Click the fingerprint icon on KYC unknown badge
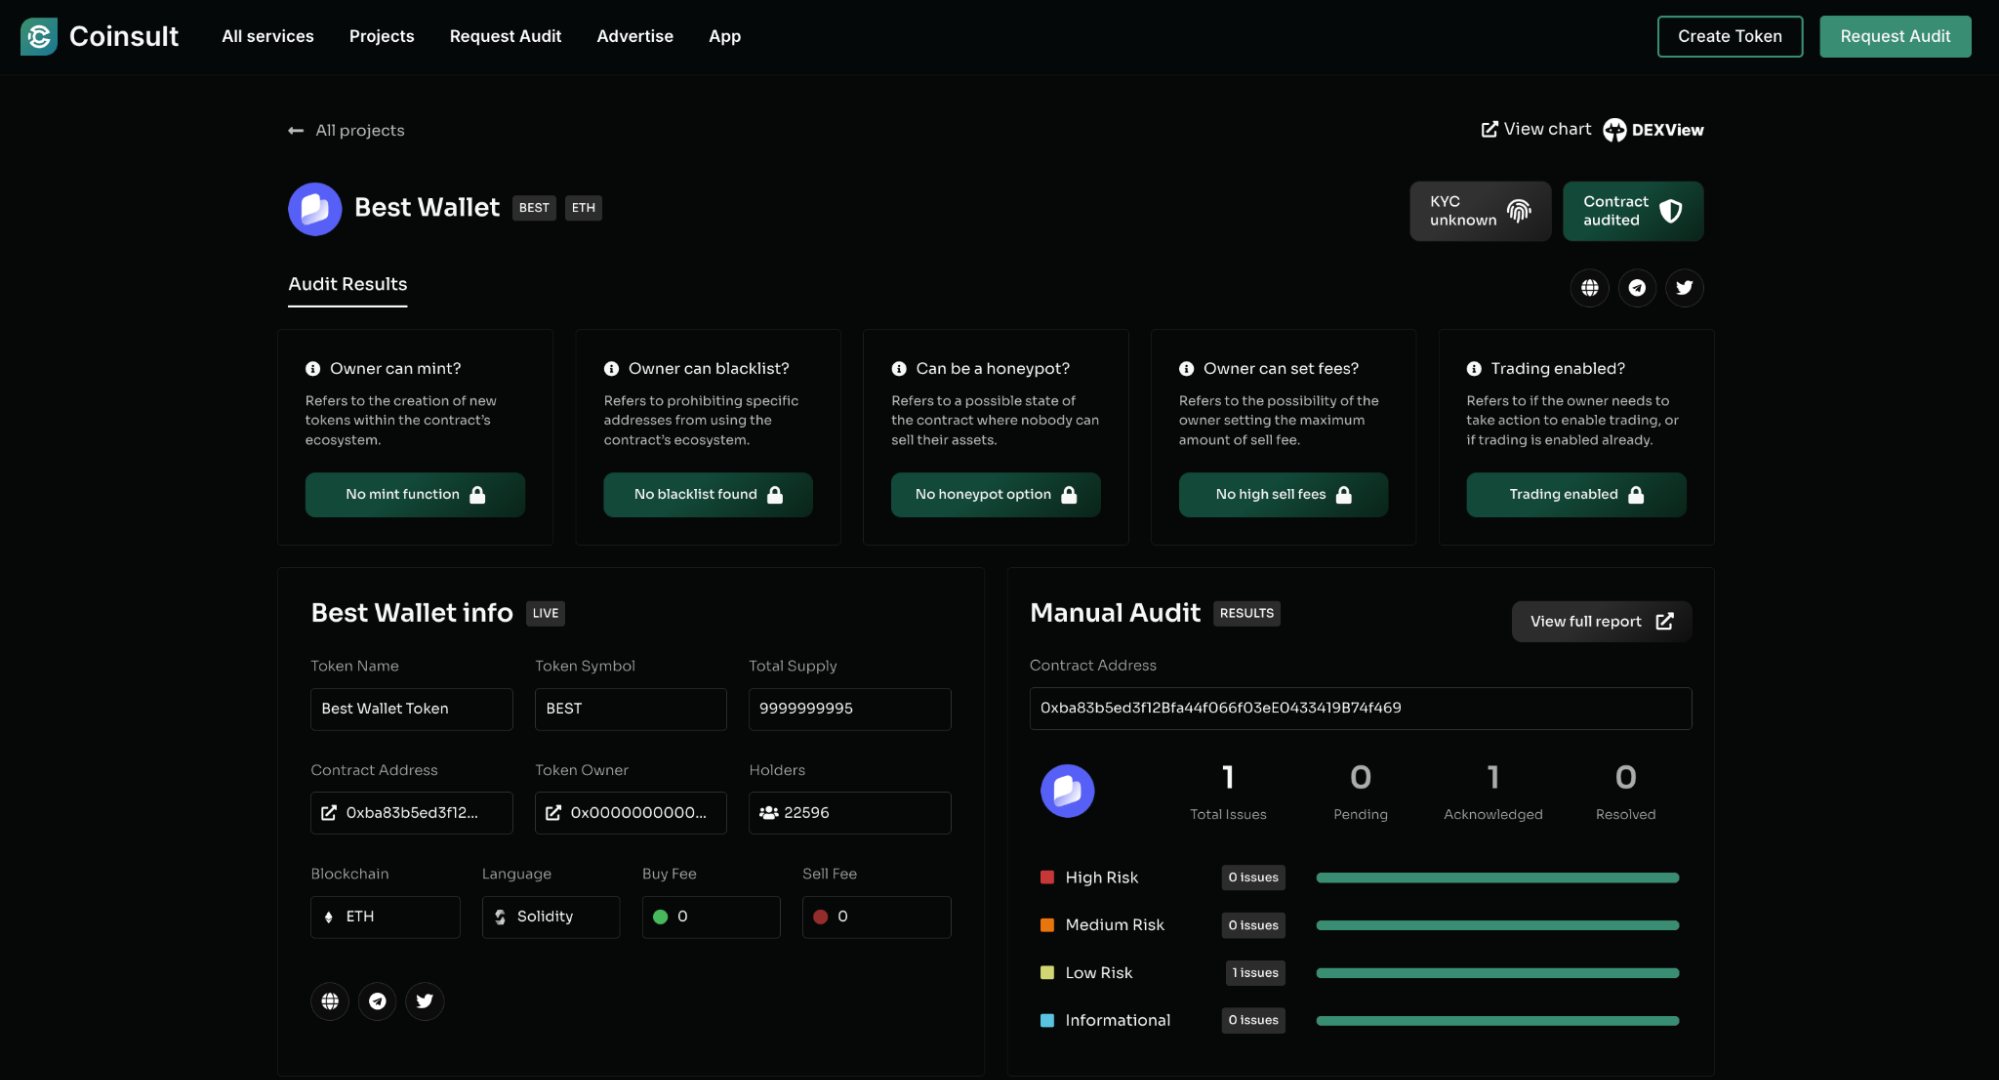Screen dimensions: 1999x1080 click(x=1518, y=211)
